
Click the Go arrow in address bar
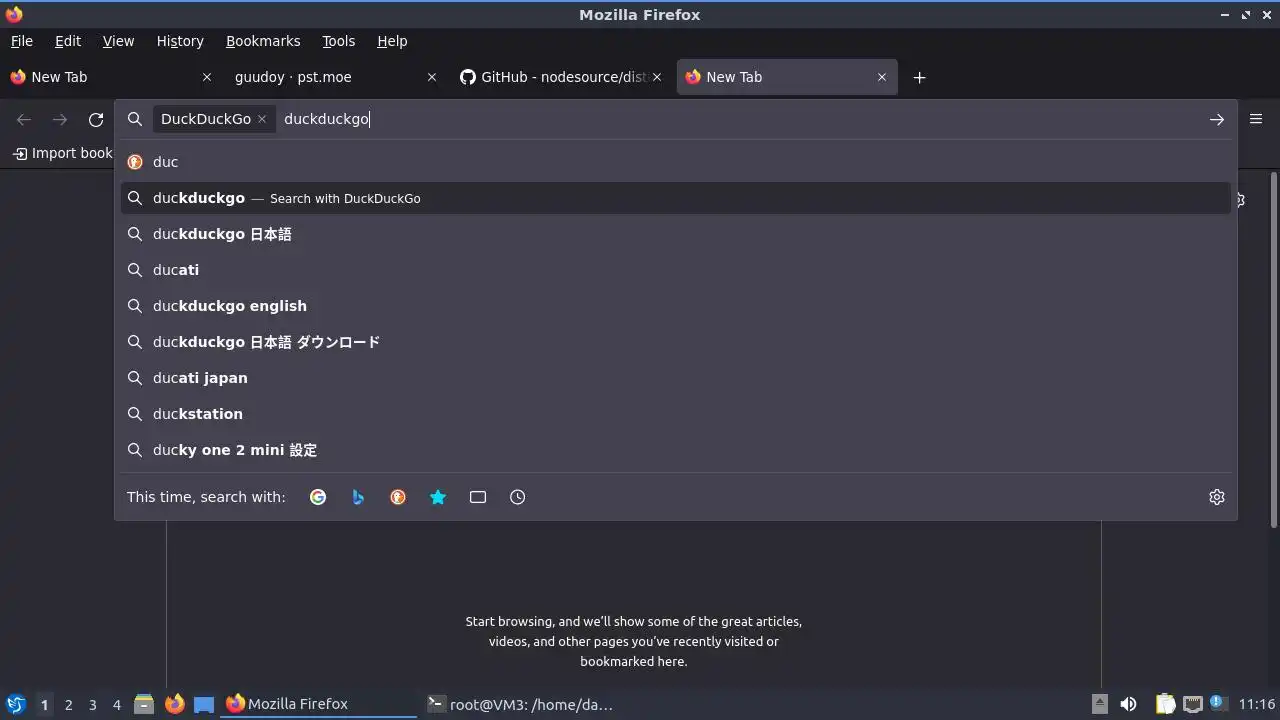click(x=1217, y=119)
